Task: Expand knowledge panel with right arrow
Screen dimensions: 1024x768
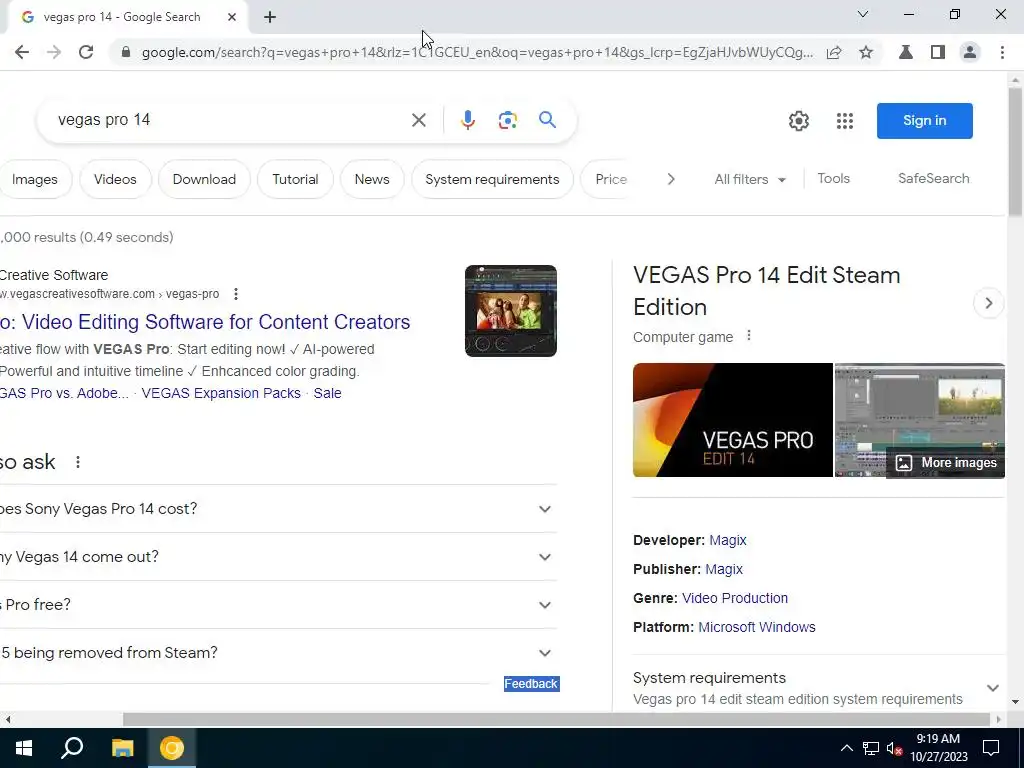Action: pos(988,304)
